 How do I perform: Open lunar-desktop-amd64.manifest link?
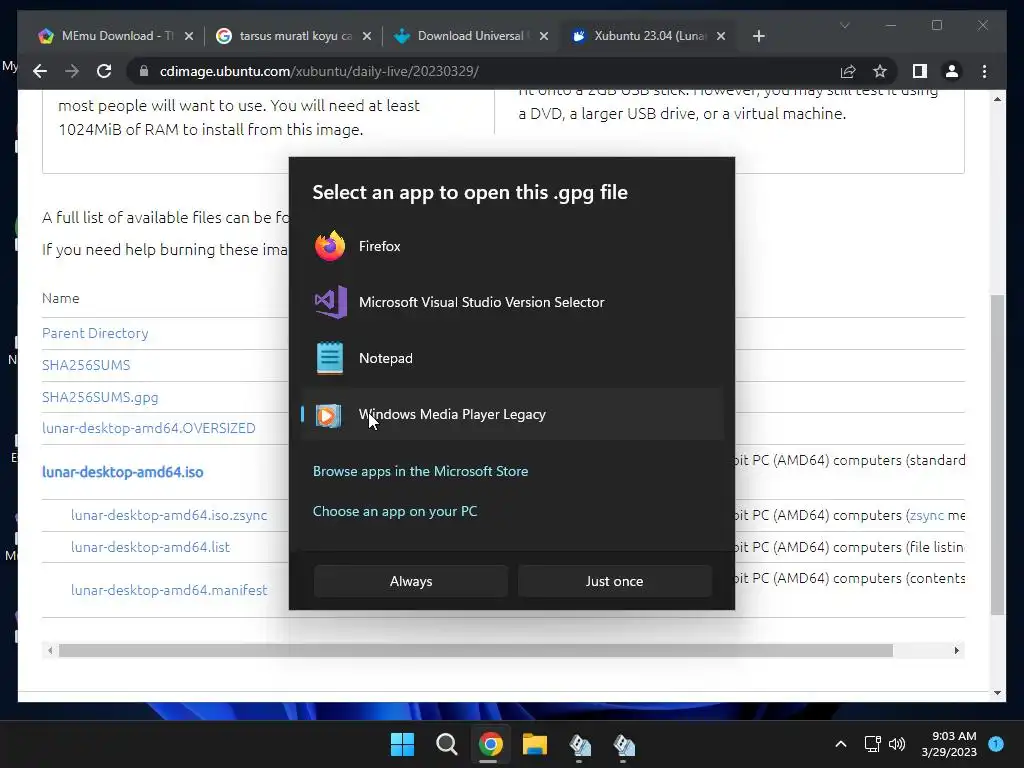[x=169, y=590]
